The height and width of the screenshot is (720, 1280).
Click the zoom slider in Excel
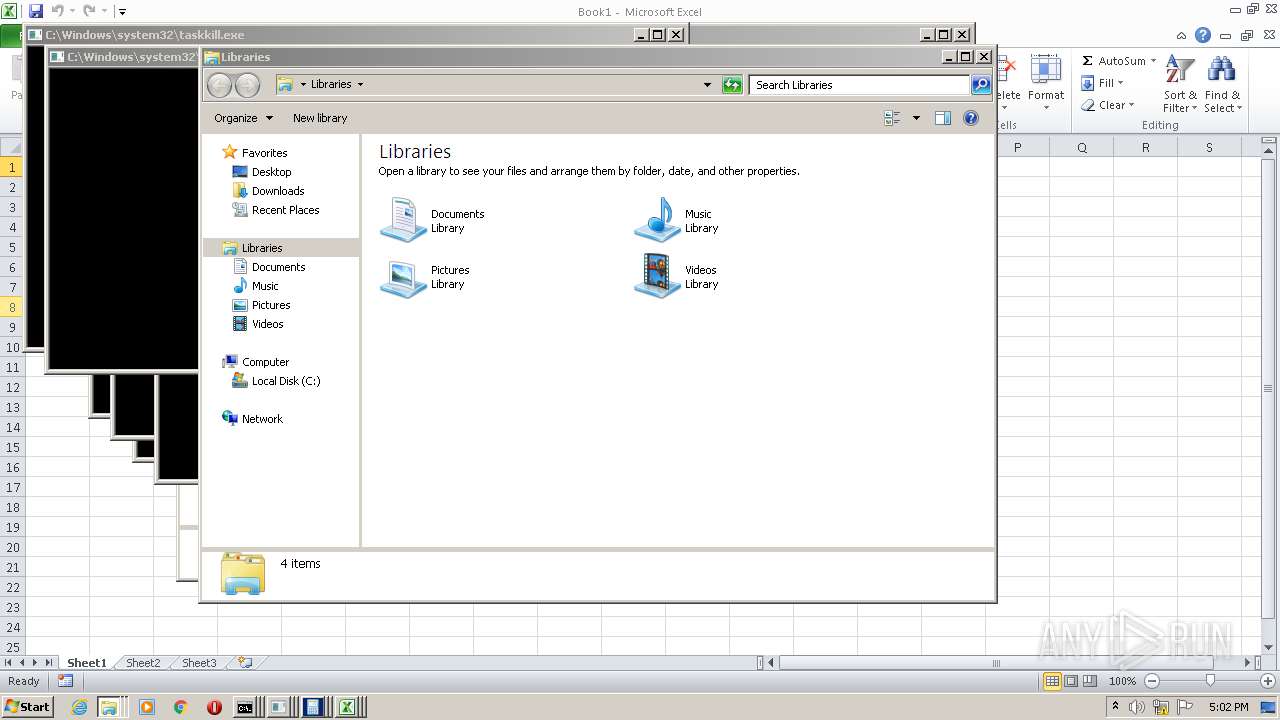(1210, 681)
